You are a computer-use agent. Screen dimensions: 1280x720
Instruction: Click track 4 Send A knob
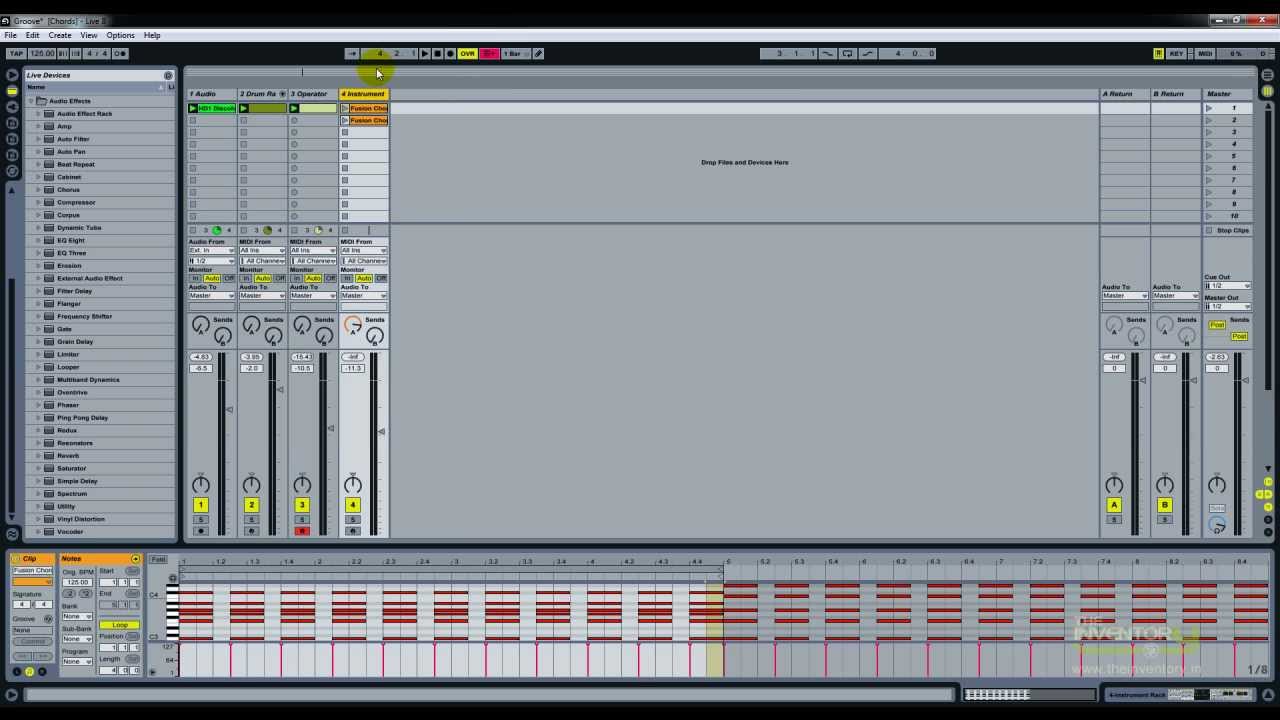(352, 325)
